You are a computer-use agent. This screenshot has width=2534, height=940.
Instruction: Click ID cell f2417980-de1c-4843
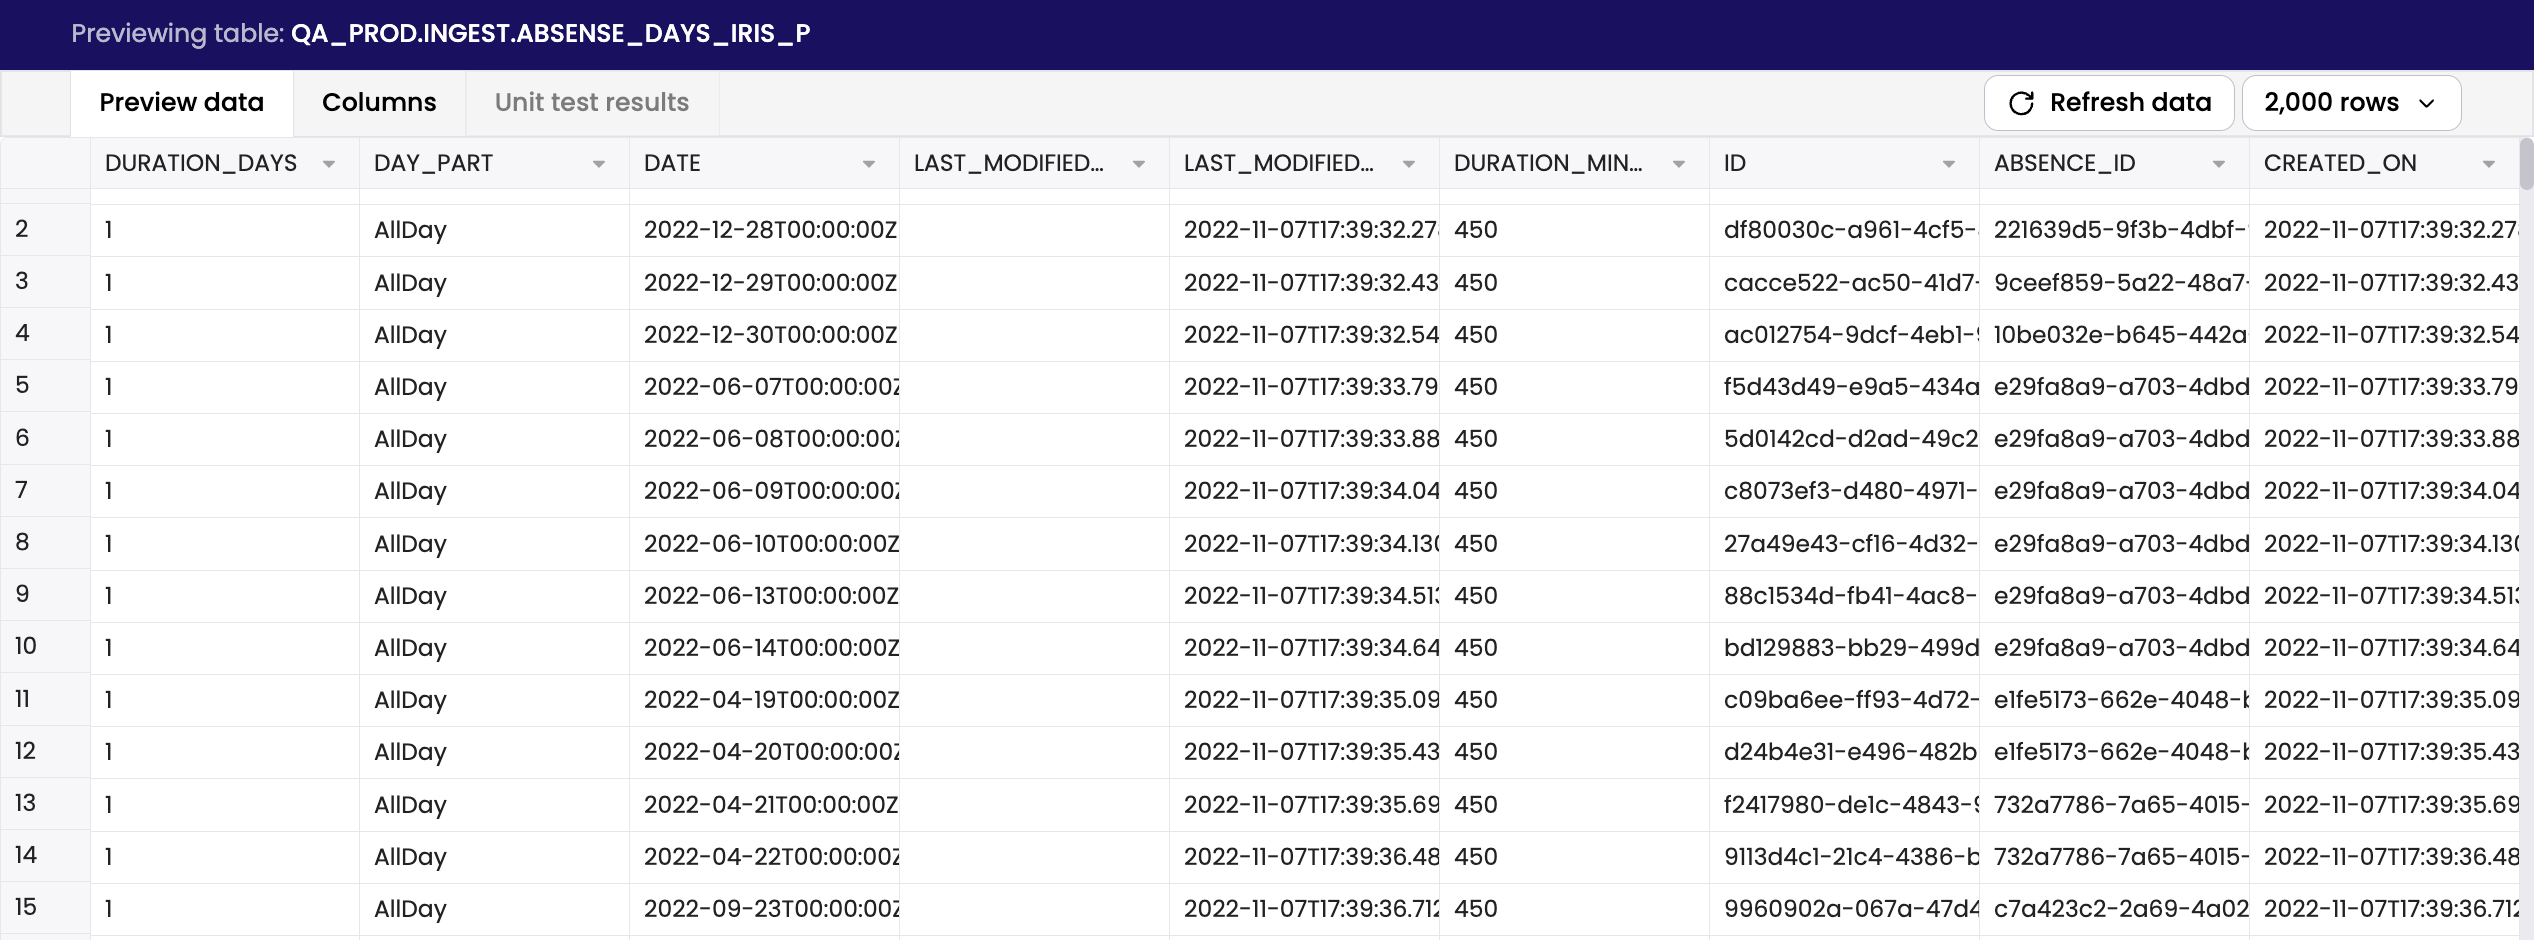coord(1845,805)
